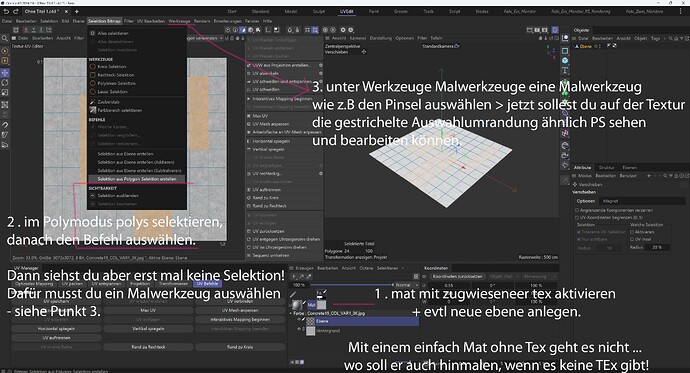Click 'Koordinaten zurücksetzen' button
Image resolution: width=690 pixels, height=373 pixels.
pyautogui.click(x=458, y=277)
